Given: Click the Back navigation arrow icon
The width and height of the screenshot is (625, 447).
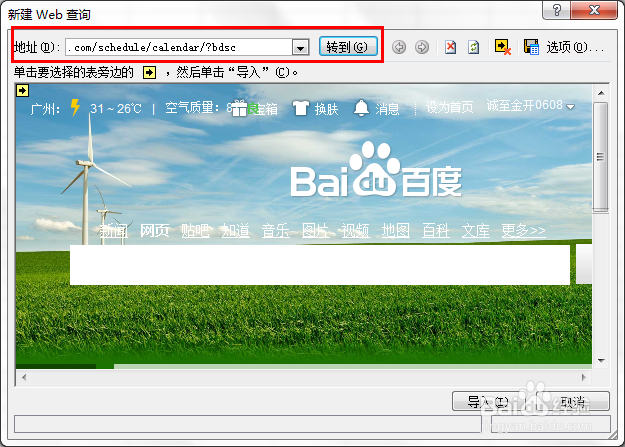Looking at the screenshot, I should point(399,47).
